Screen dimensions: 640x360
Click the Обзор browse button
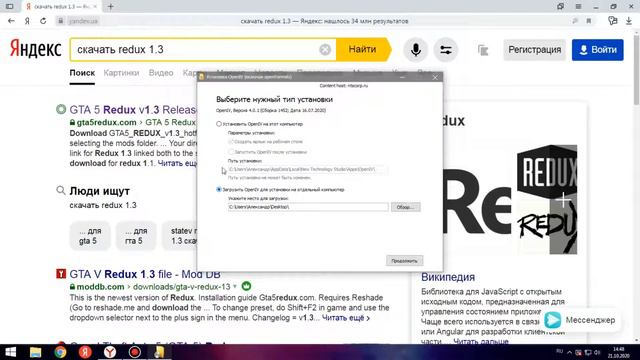coord(405,207)
